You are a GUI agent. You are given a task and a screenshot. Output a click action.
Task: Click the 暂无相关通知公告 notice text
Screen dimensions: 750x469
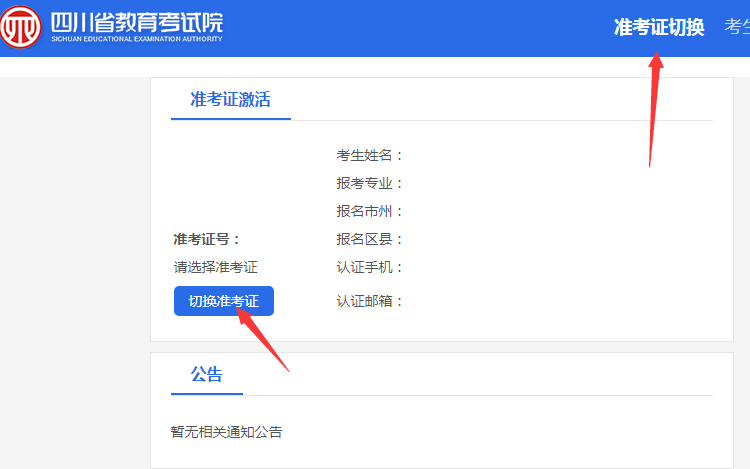pyautogui.click(x=226, y=432)
